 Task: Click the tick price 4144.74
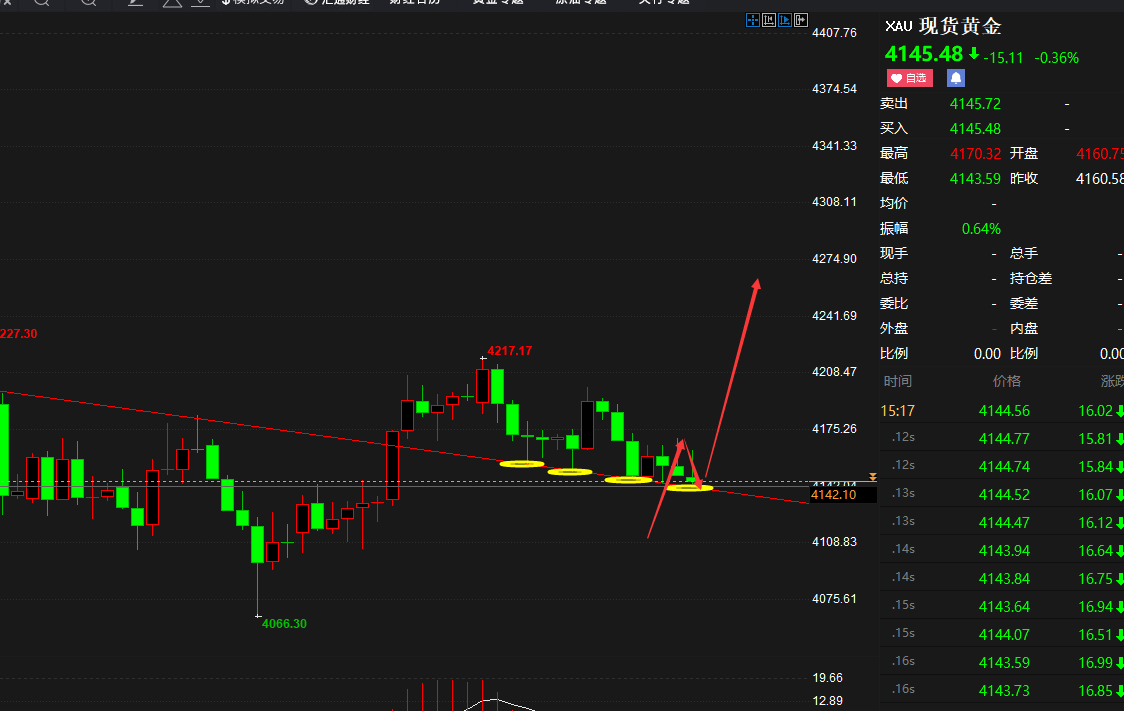pyautogui.click(x=1004, y=467)
